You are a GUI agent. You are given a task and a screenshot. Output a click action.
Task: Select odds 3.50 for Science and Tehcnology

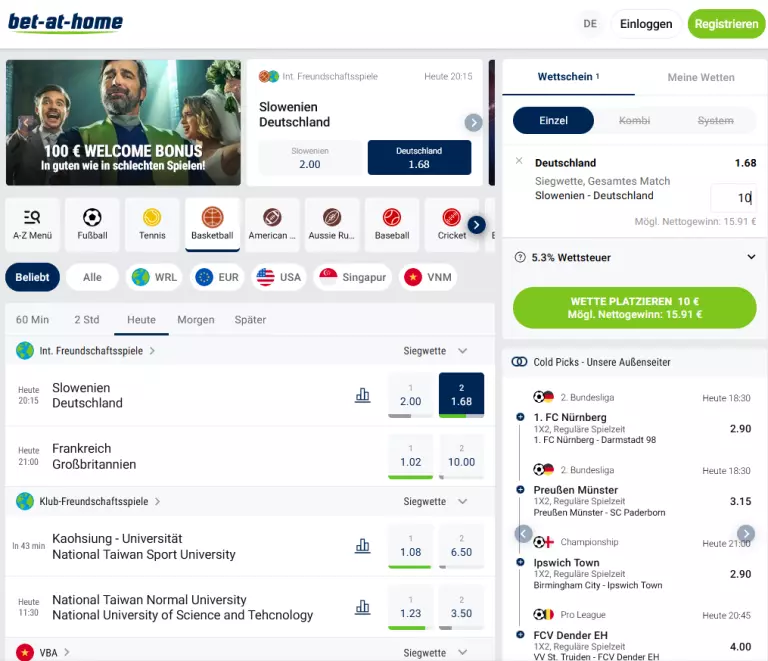(x=461, y=607)
